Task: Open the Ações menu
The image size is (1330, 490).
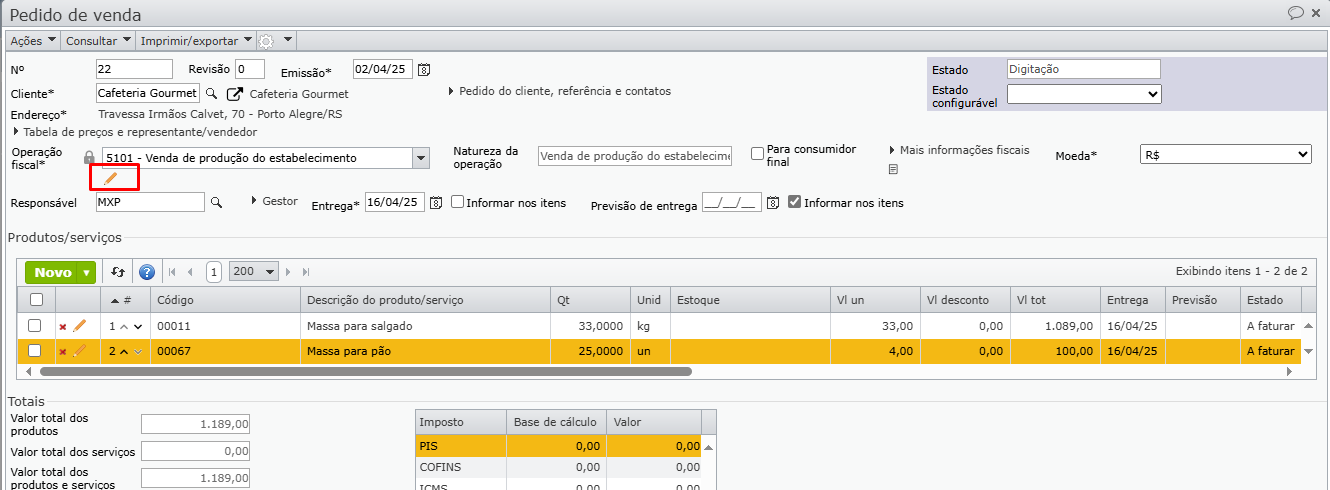Action: point(33,41)
